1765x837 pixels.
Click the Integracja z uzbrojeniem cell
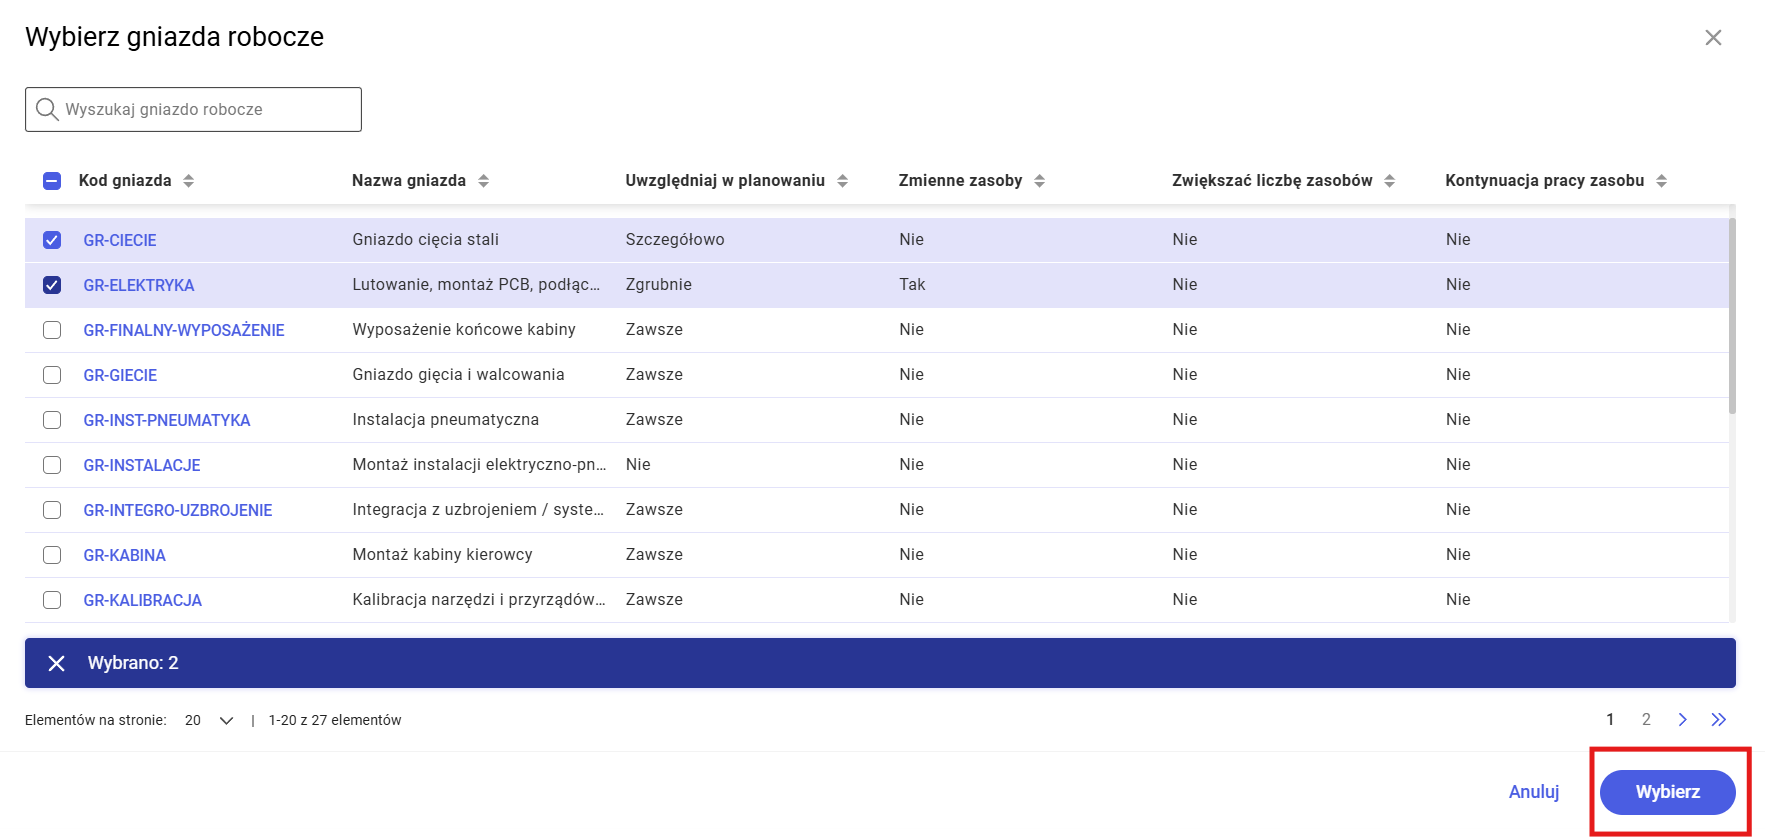tap(478, 510)
